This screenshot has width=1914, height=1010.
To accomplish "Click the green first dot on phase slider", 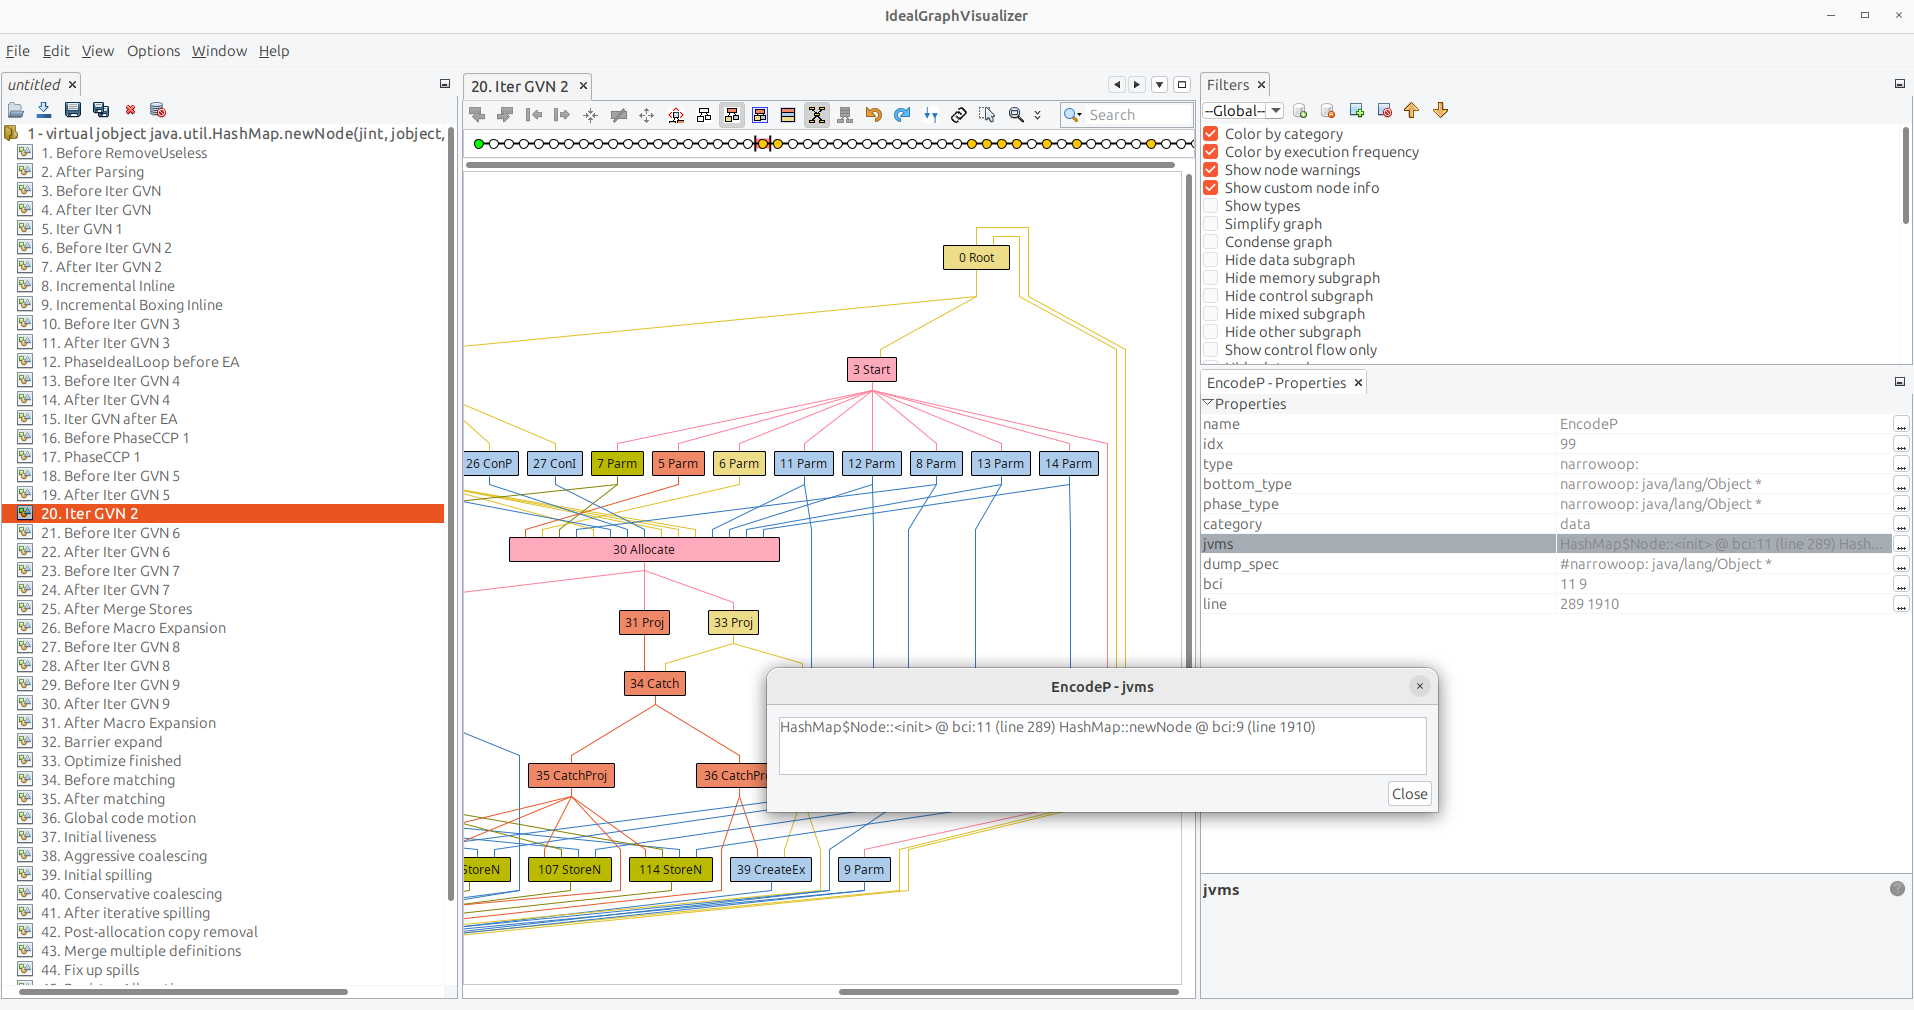I will click(x=479, y=144).
